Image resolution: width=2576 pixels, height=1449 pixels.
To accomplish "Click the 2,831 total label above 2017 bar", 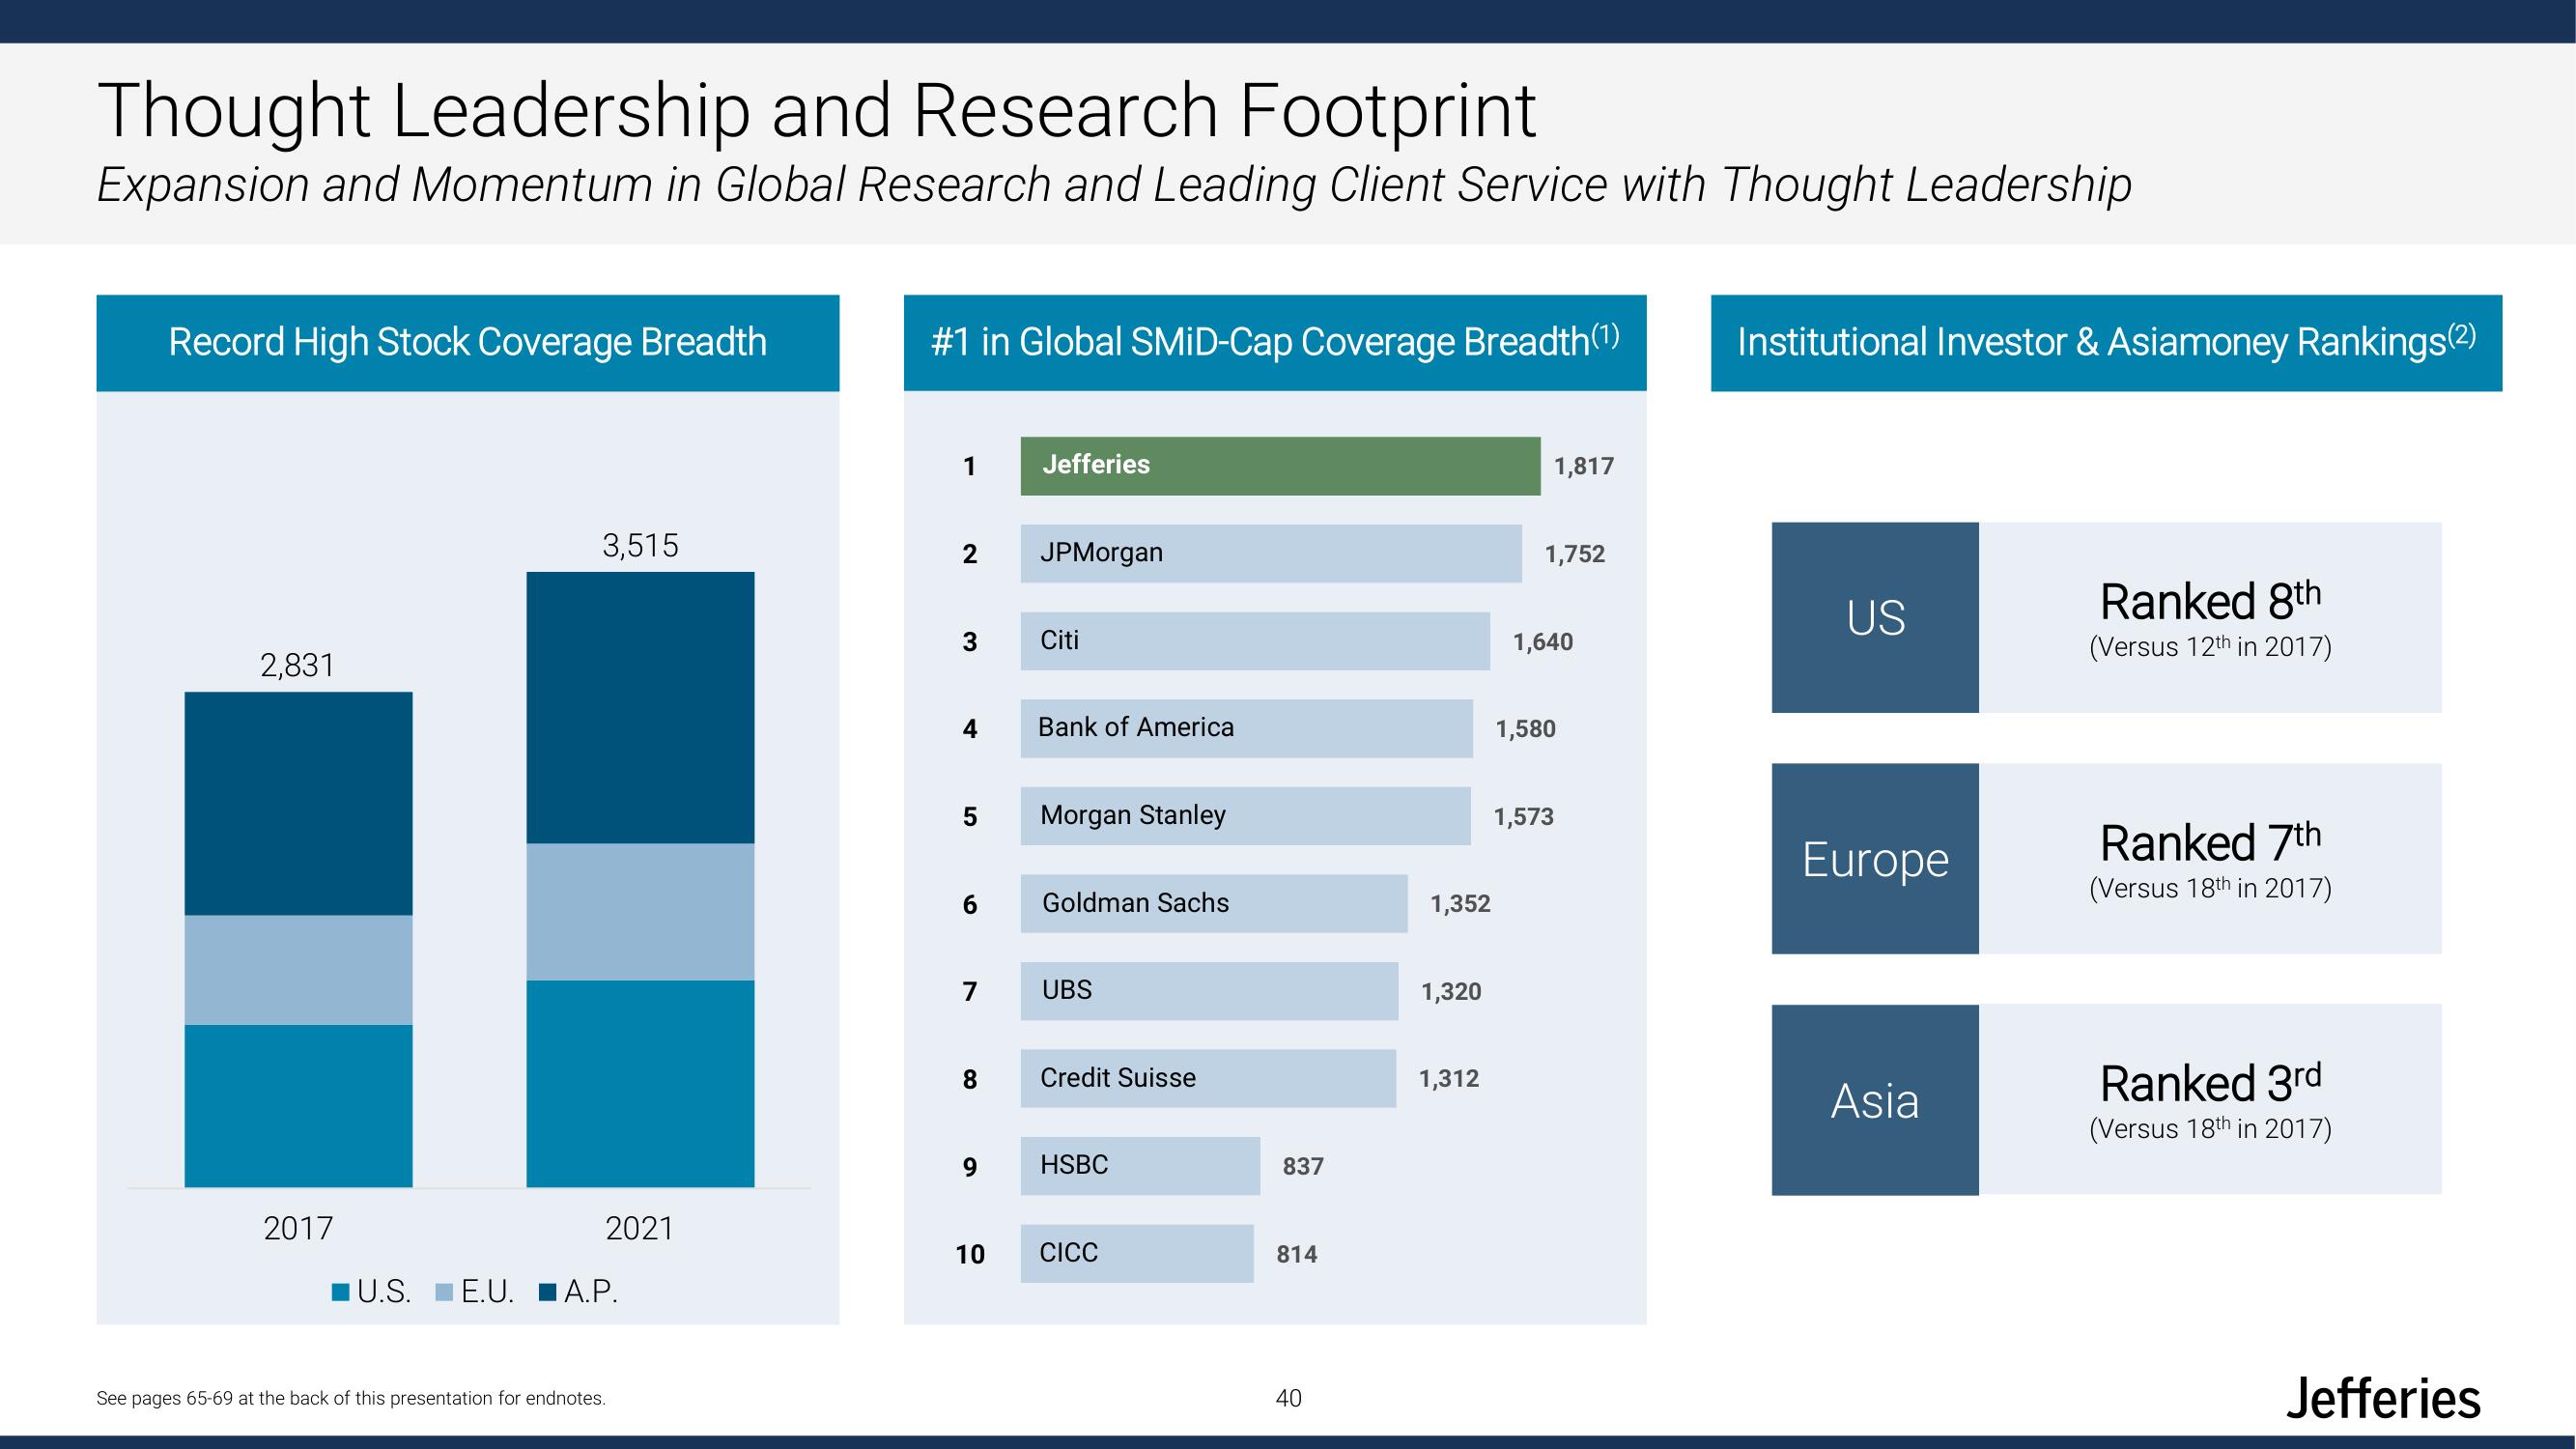I will tap(298, 665).
